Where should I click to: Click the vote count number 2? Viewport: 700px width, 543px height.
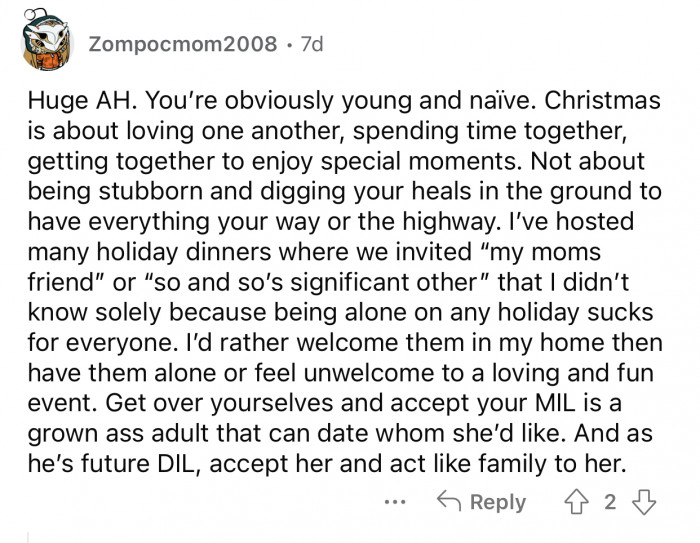pyautogui.click(x=611, y=501)
